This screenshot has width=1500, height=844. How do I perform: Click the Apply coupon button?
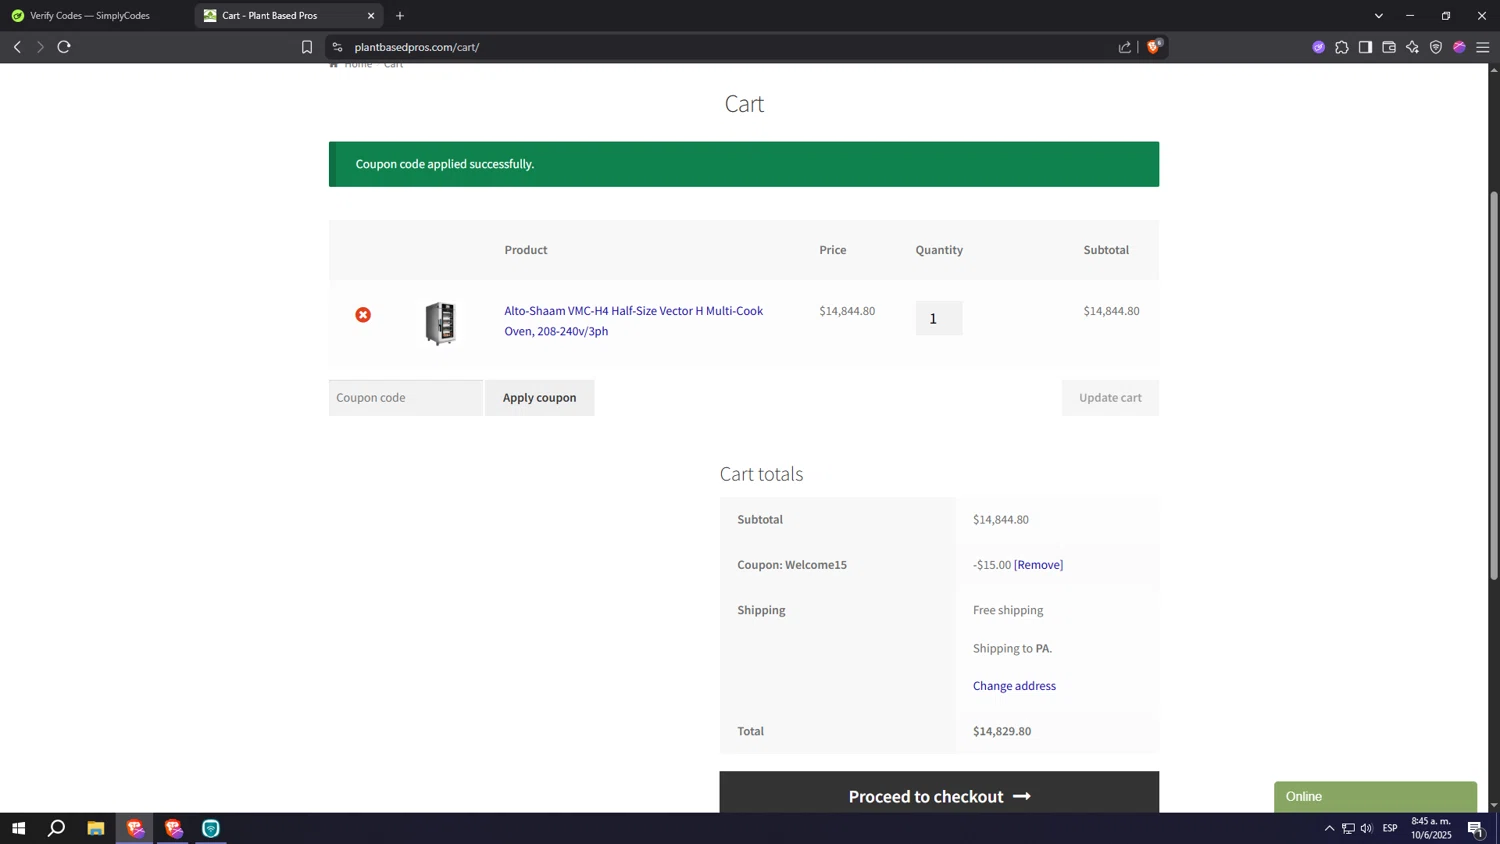pos(539,398)
